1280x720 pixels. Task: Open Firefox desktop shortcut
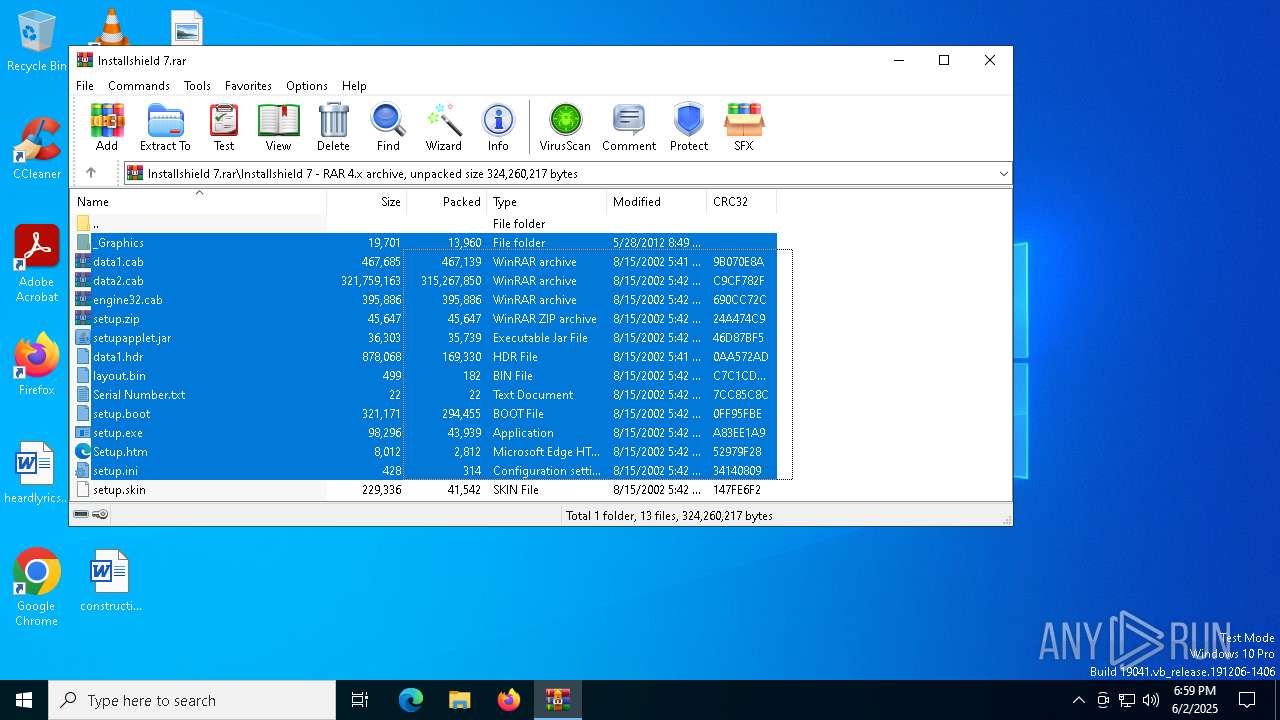click(x=37, y=364)
